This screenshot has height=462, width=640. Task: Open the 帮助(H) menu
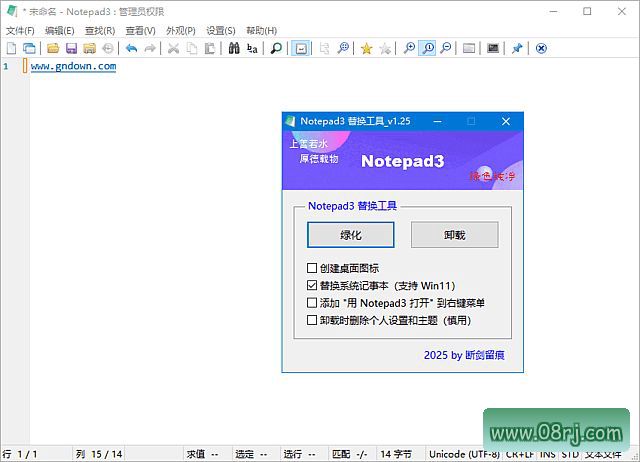tap(261, 31)
